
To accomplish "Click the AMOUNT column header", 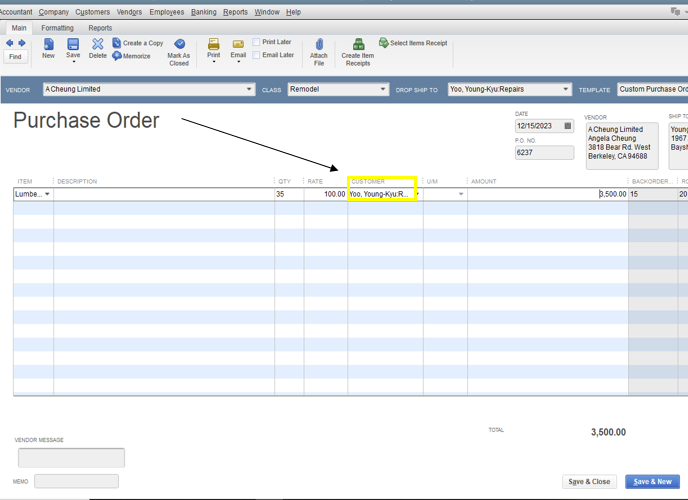I will pos(484,181).
